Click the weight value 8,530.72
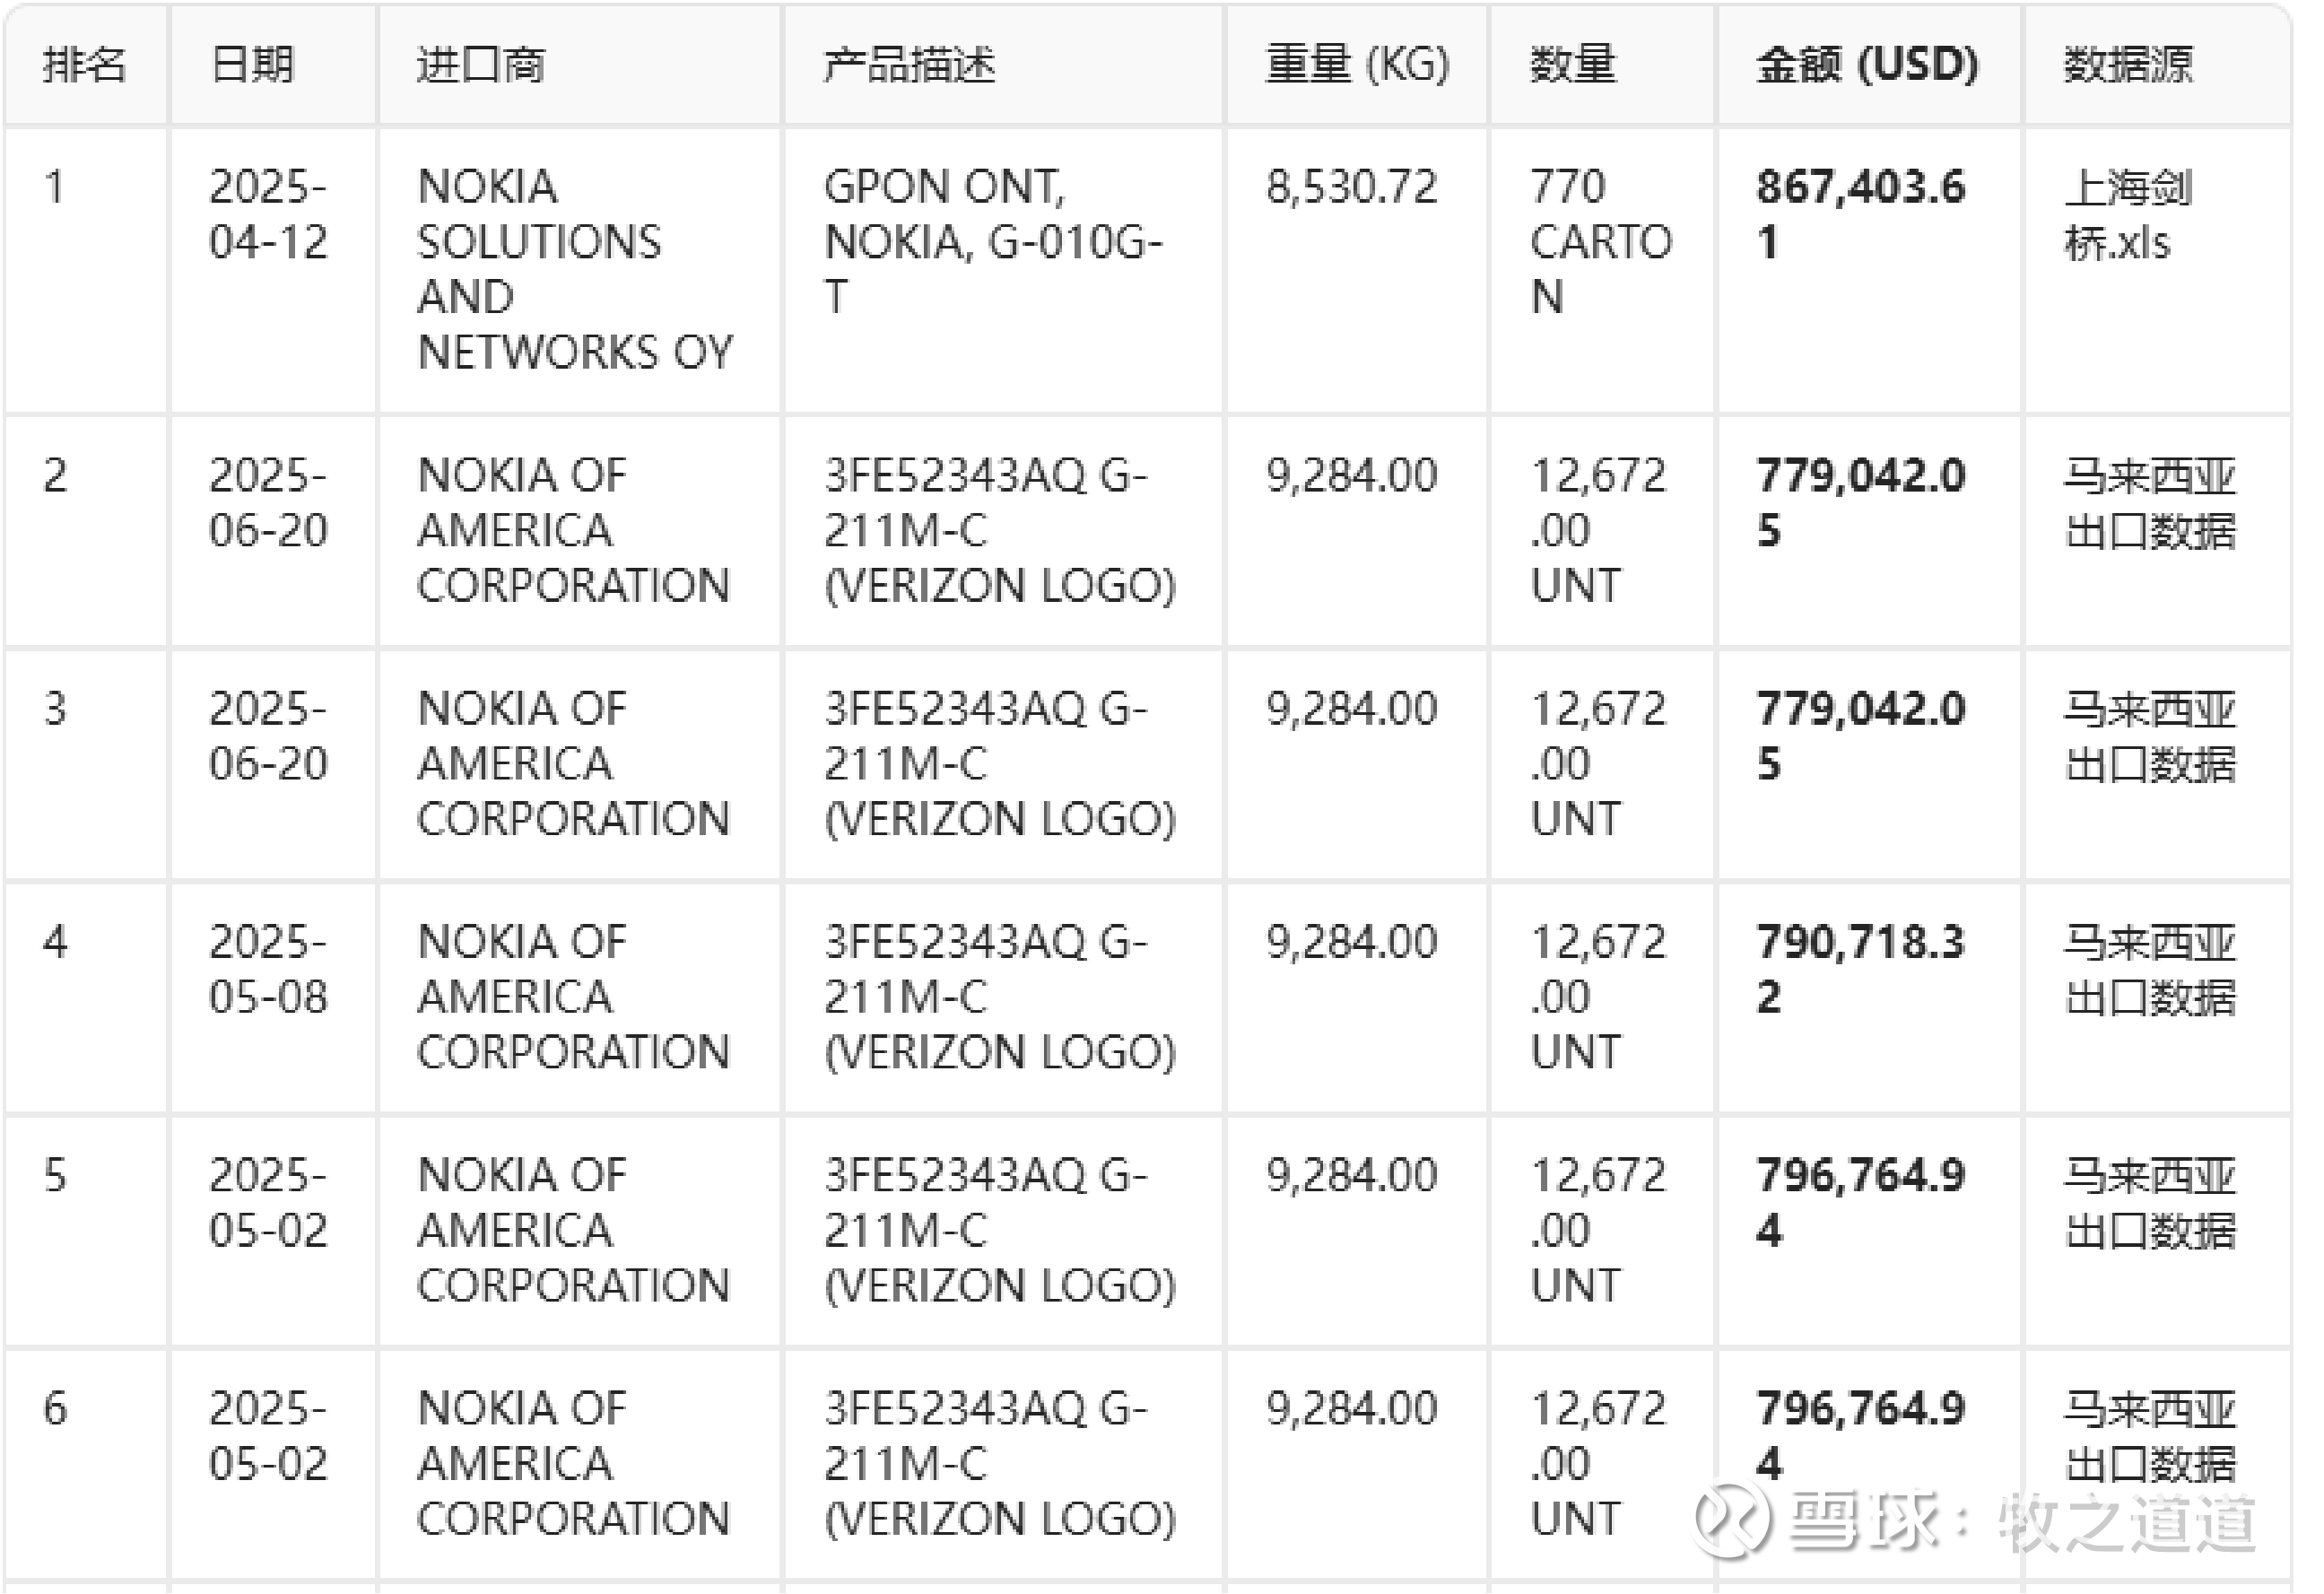Image resolution: width=2324 pixels, height=1594 pixels. click(x=1351, y=187)
